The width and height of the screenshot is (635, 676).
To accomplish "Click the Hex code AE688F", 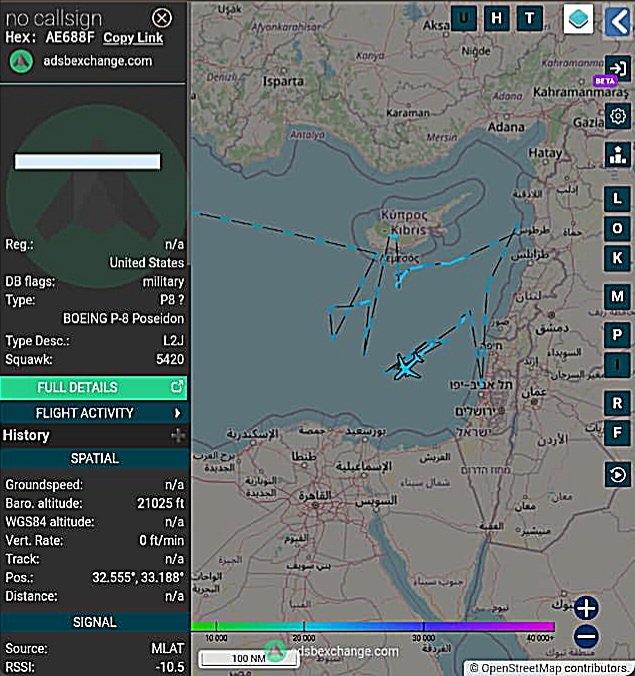I will 70,38.
